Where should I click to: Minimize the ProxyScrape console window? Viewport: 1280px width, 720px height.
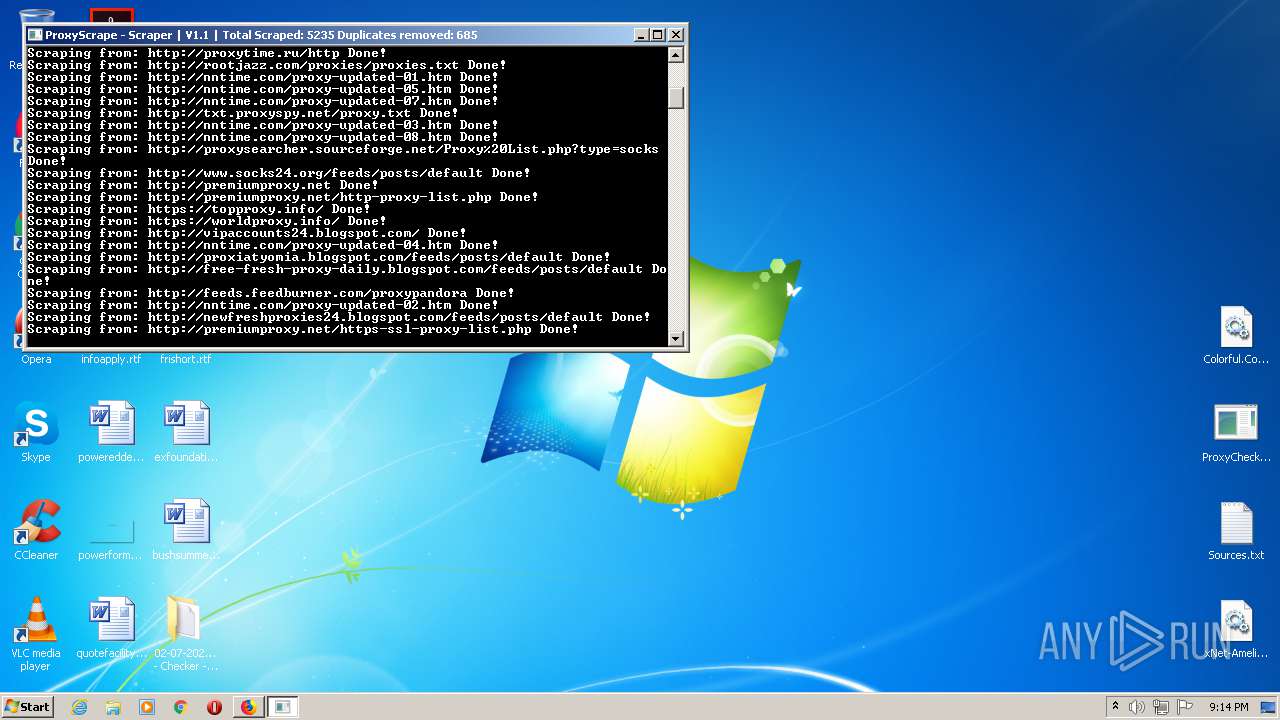tap(640, 35)
